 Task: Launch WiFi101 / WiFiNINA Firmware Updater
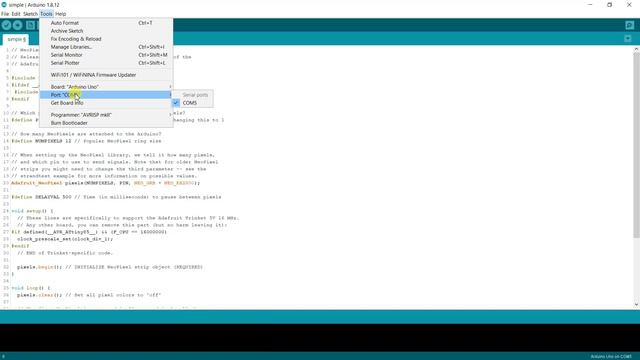point(106,75)
